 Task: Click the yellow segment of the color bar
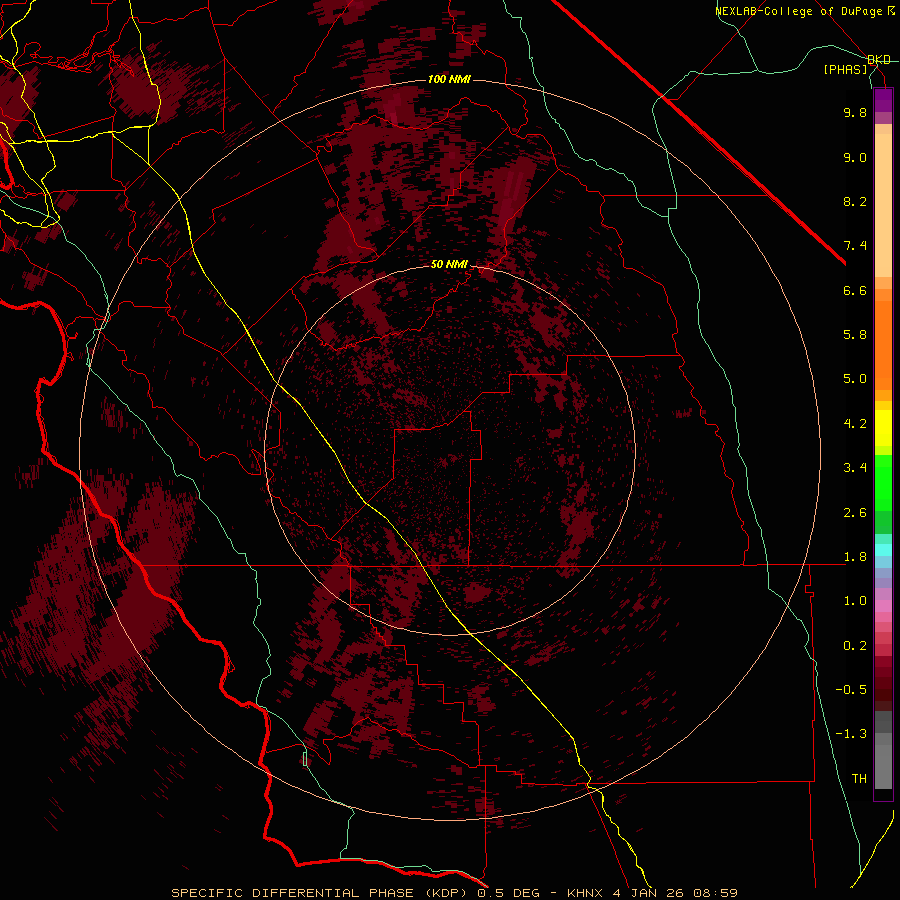(x=883, y=428)
